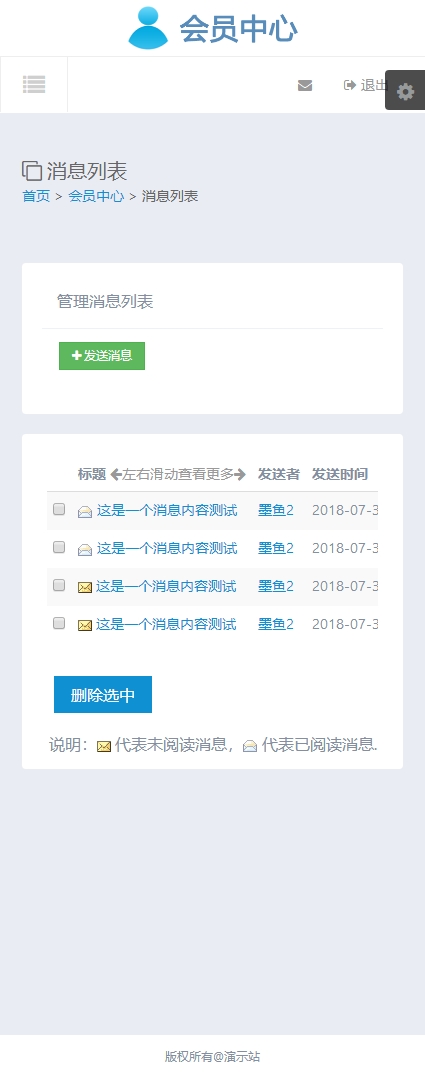Click sender 墨鱼2 in the first row
The image size is (425, 1078).
pyautogui.click(x=276, y=510)
